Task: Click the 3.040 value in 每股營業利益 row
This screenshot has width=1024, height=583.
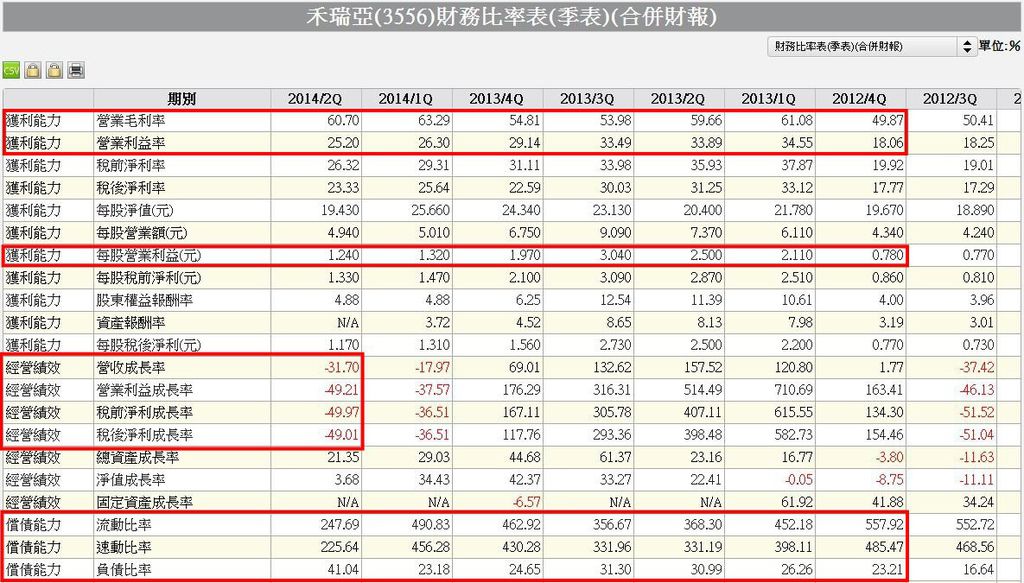Action: (615, 255)
